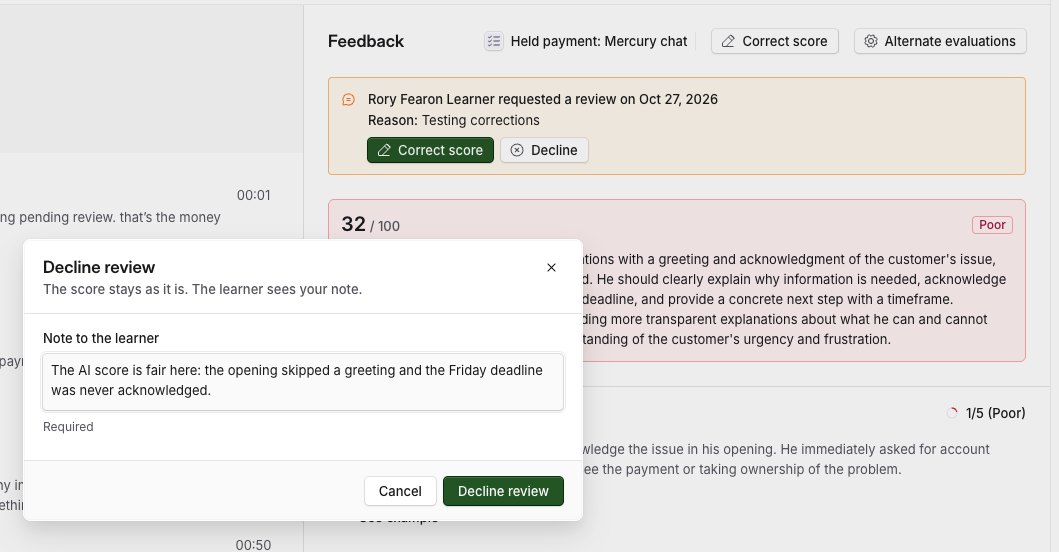Click 'The score stays as it is' subtitle
The image size is (1059, 552).
(x=203, y=289)
